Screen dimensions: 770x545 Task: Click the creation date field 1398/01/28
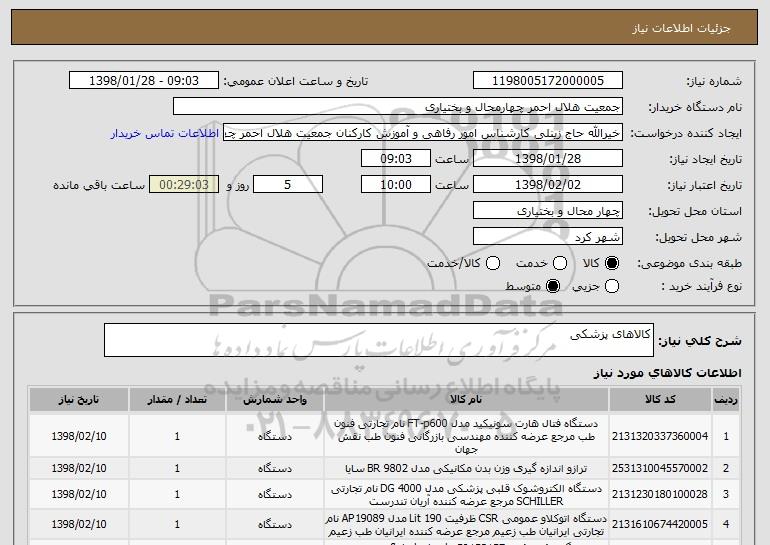(x=548, y=159)
